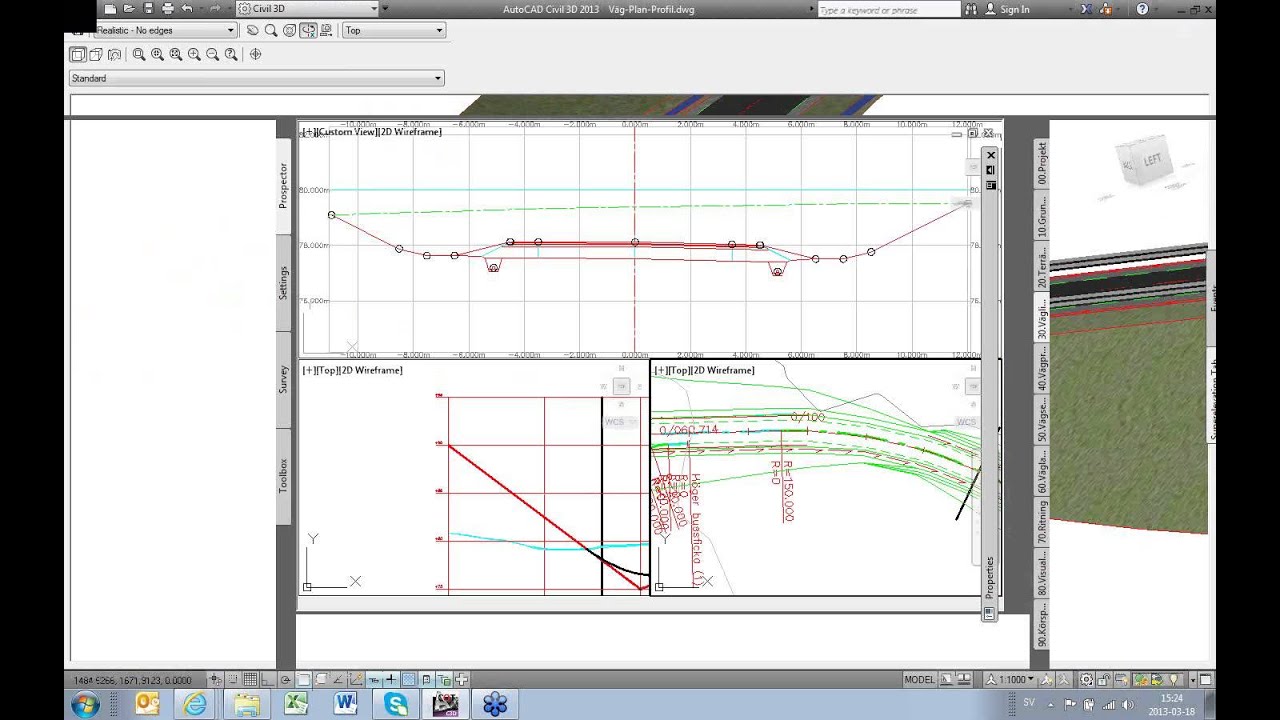
Task: Toggle the 2D wireframe box icon
Action: (x=77, y=55)
